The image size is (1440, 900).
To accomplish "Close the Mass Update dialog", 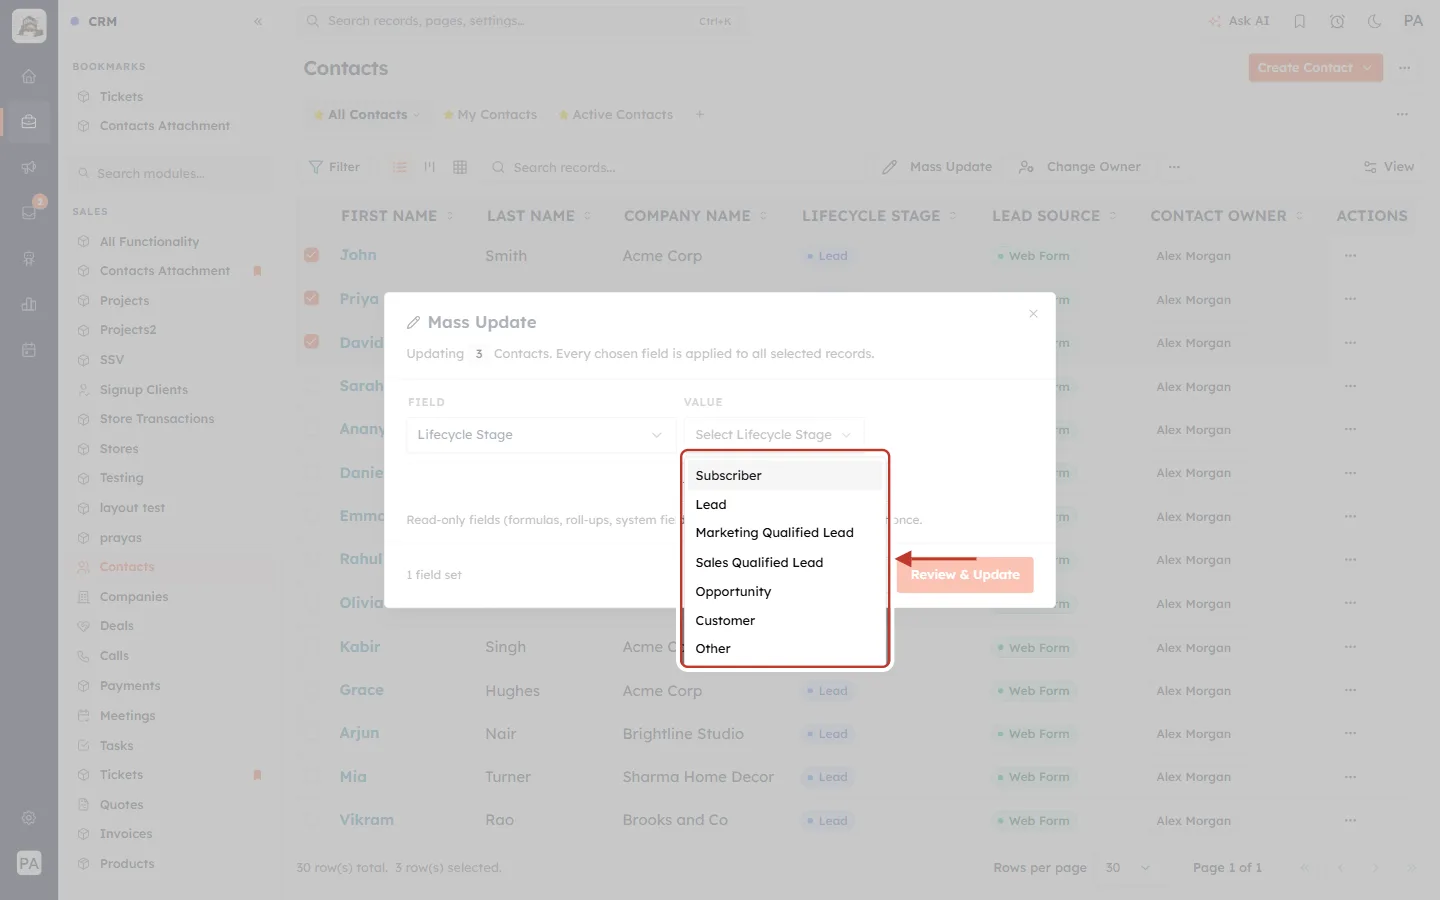I will [1033, 314].
